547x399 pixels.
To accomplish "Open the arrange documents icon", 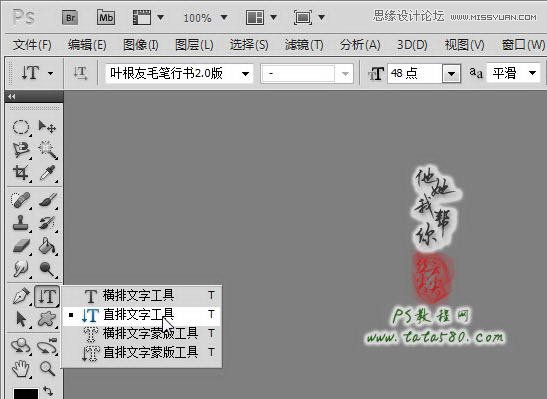I will point(255,17).
